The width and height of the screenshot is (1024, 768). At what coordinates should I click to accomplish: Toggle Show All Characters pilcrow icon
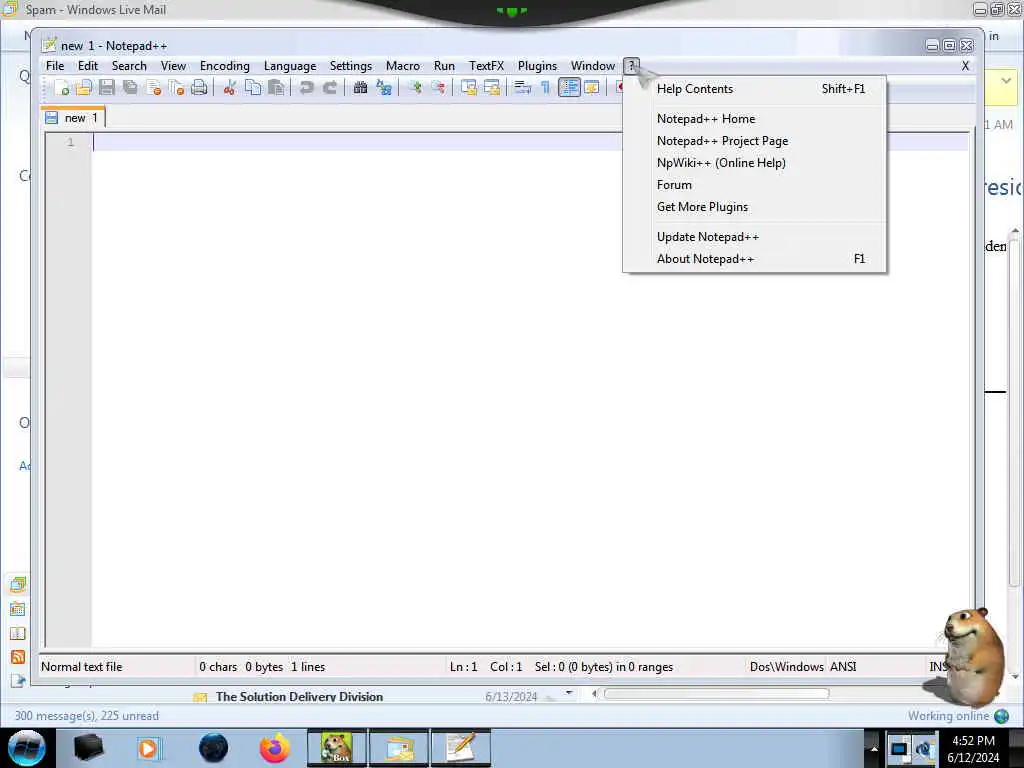tap(545, 87)
